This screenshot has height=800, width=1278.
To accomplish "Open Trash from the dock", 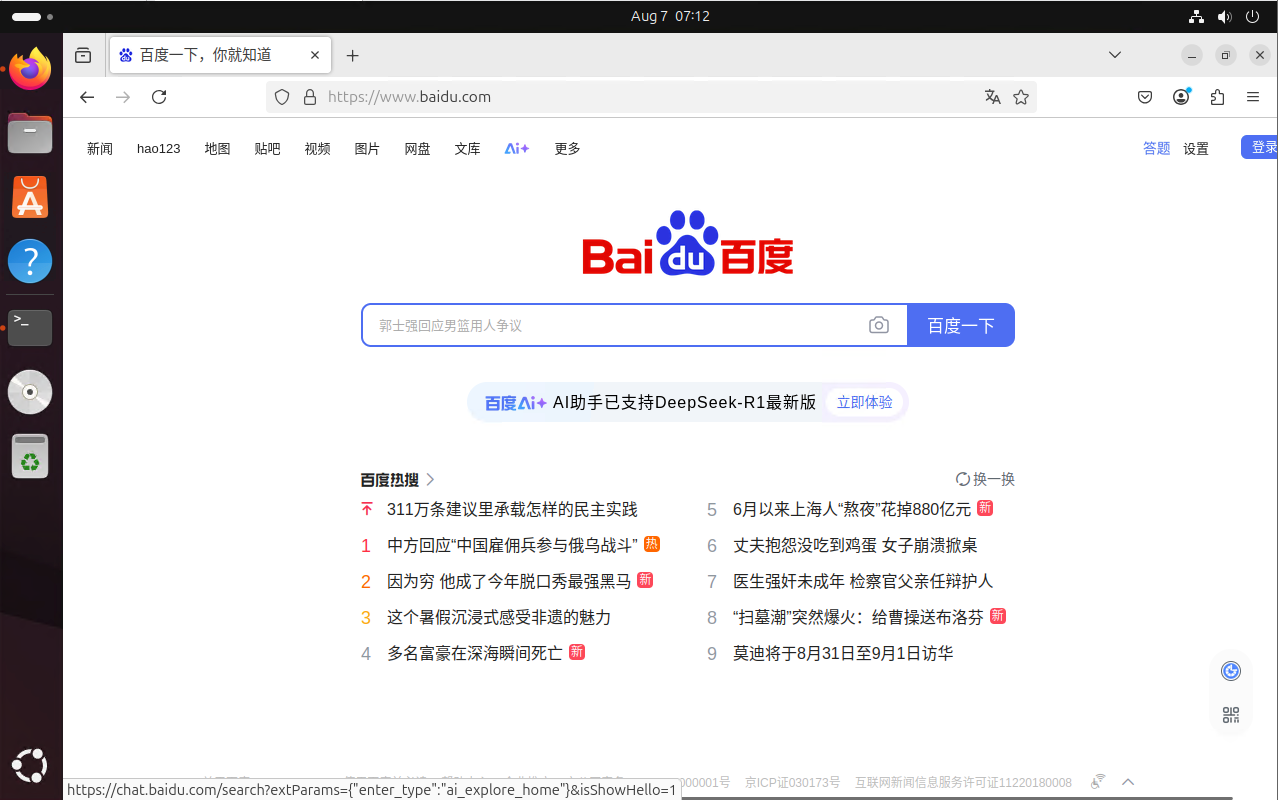I will point(30,456).
